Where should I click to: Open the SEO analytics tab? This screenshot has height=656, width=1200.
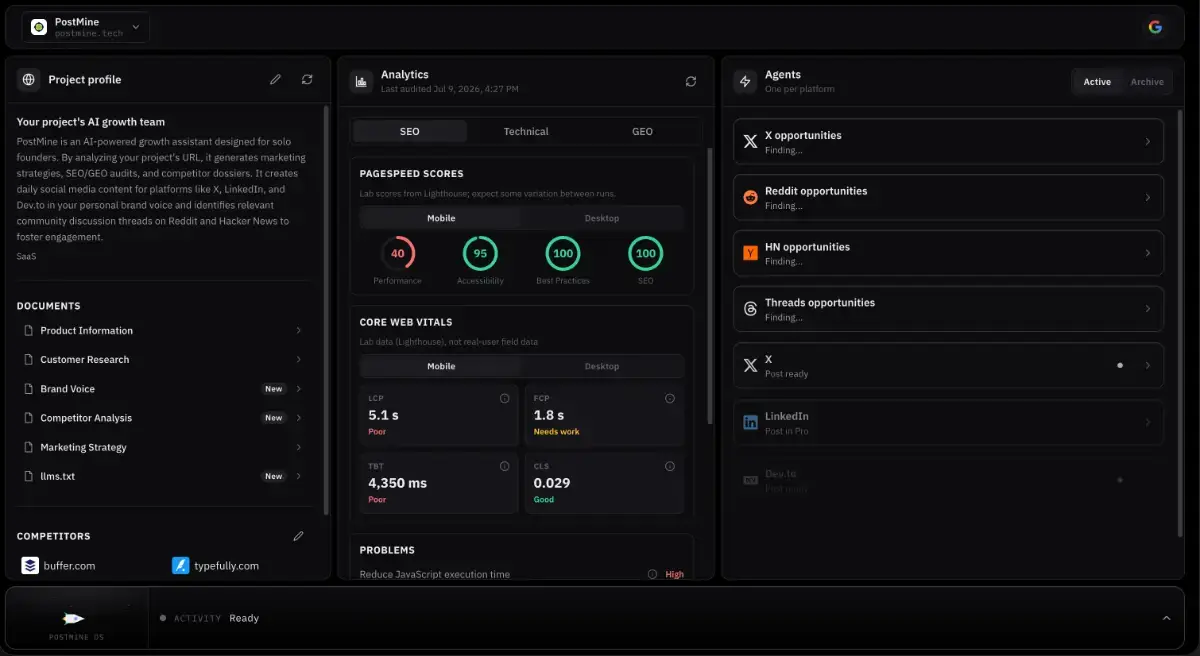click(x=410, y=131)
